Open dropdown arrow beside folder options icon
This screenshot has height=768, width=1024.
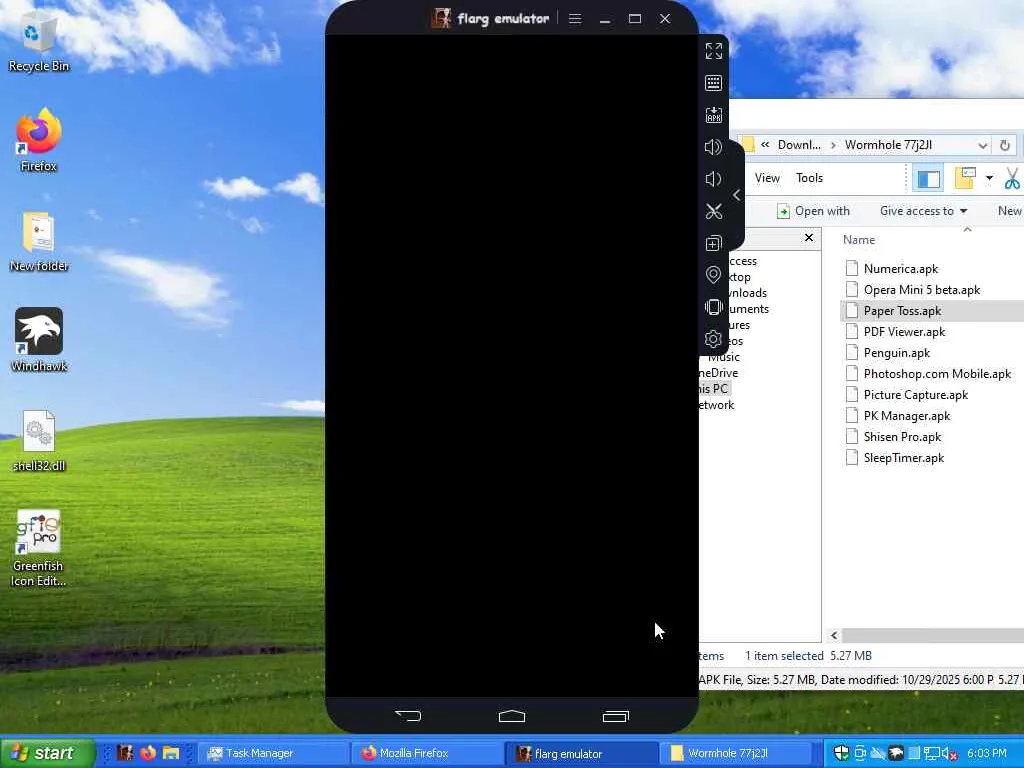[x=989, y=178]
